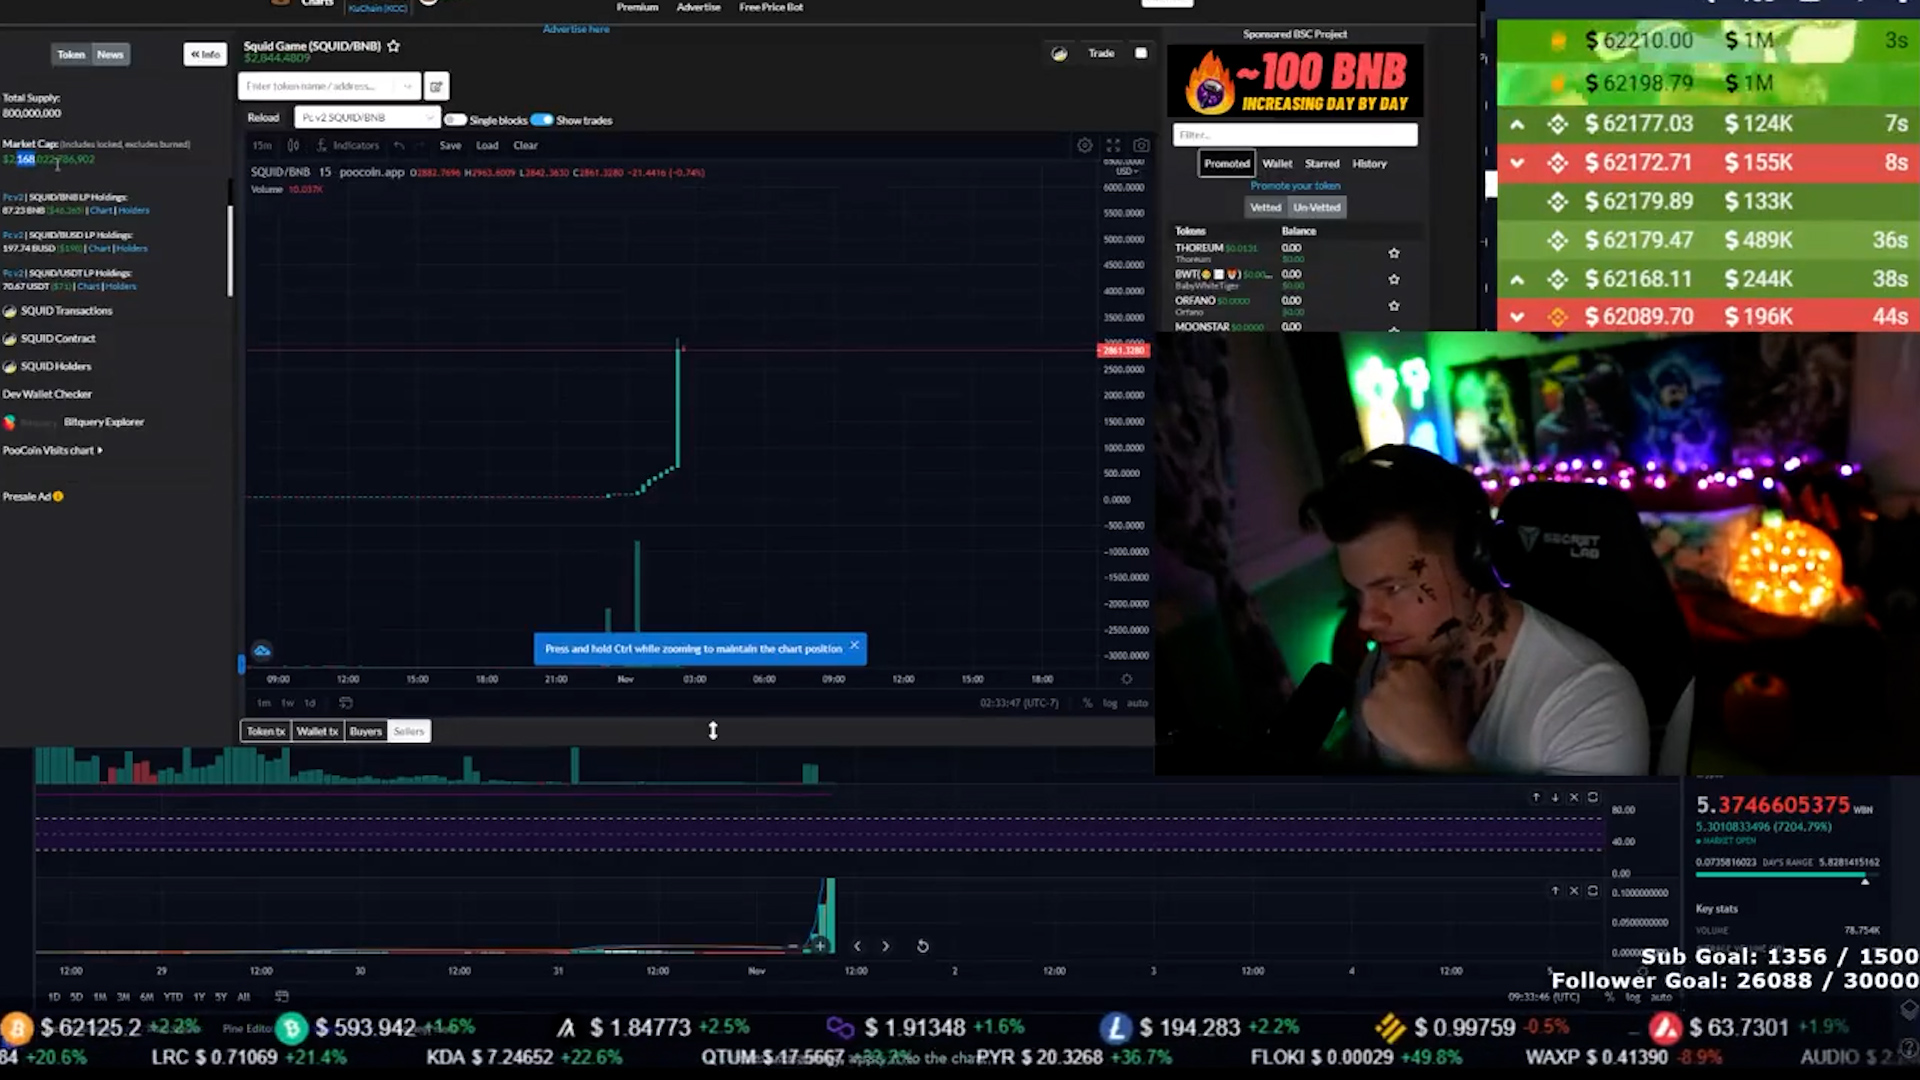
Task: Change the candlestick bar style icon
Action: [293, 145]
